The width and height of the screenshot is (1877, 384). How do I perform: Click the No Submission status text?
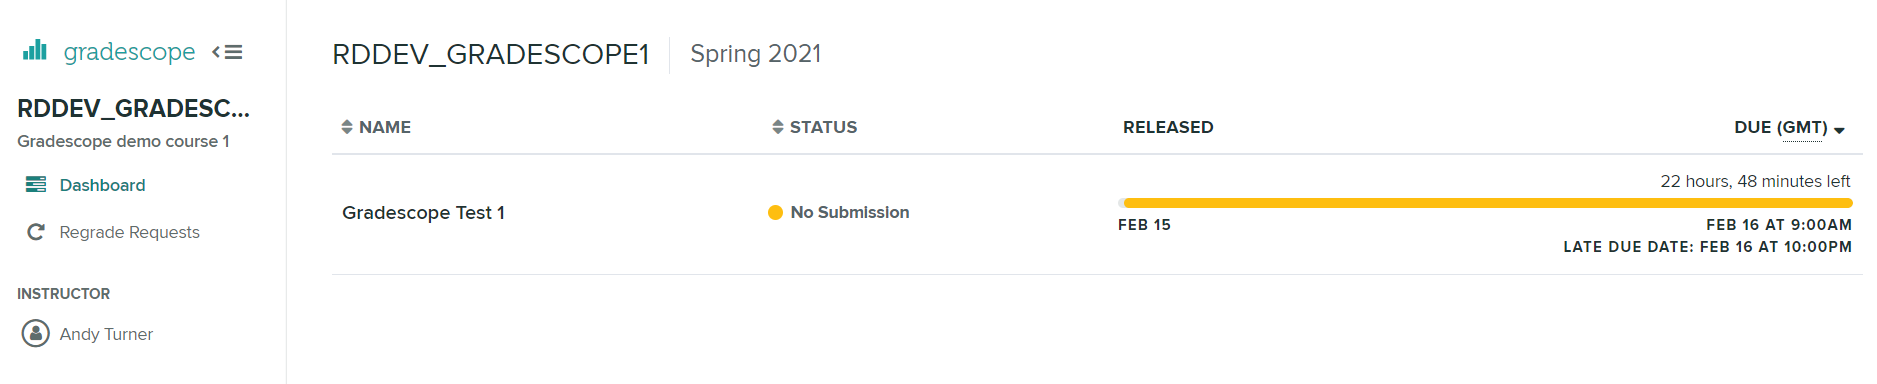coord(850,212)
